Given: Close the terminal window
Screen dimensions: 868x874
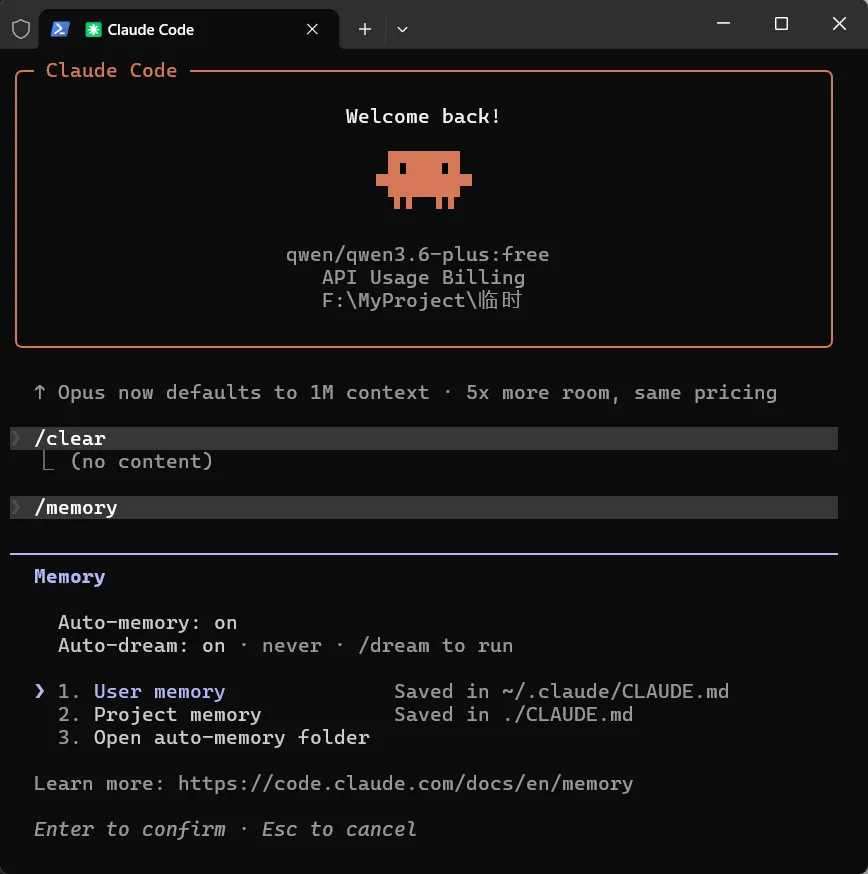Looking at the screenshot, I should pos(839,23).
